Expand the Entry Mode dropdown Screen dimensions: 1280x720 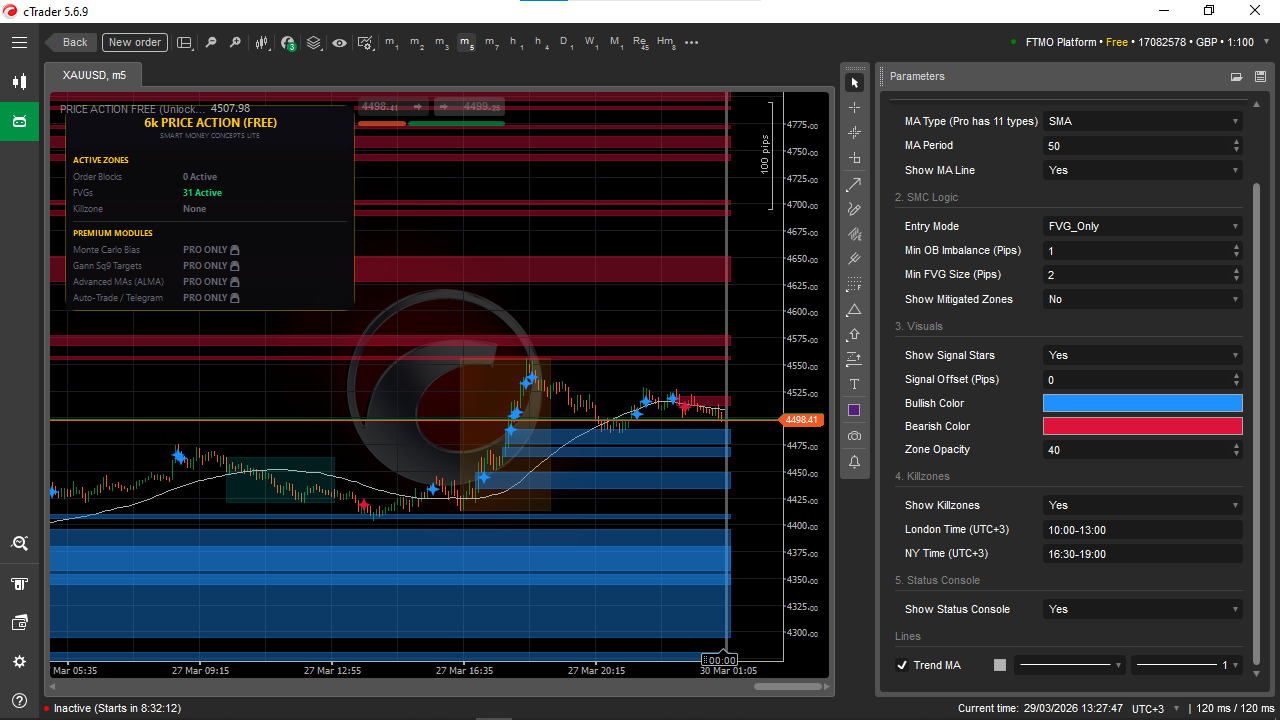coord(1142,226)
